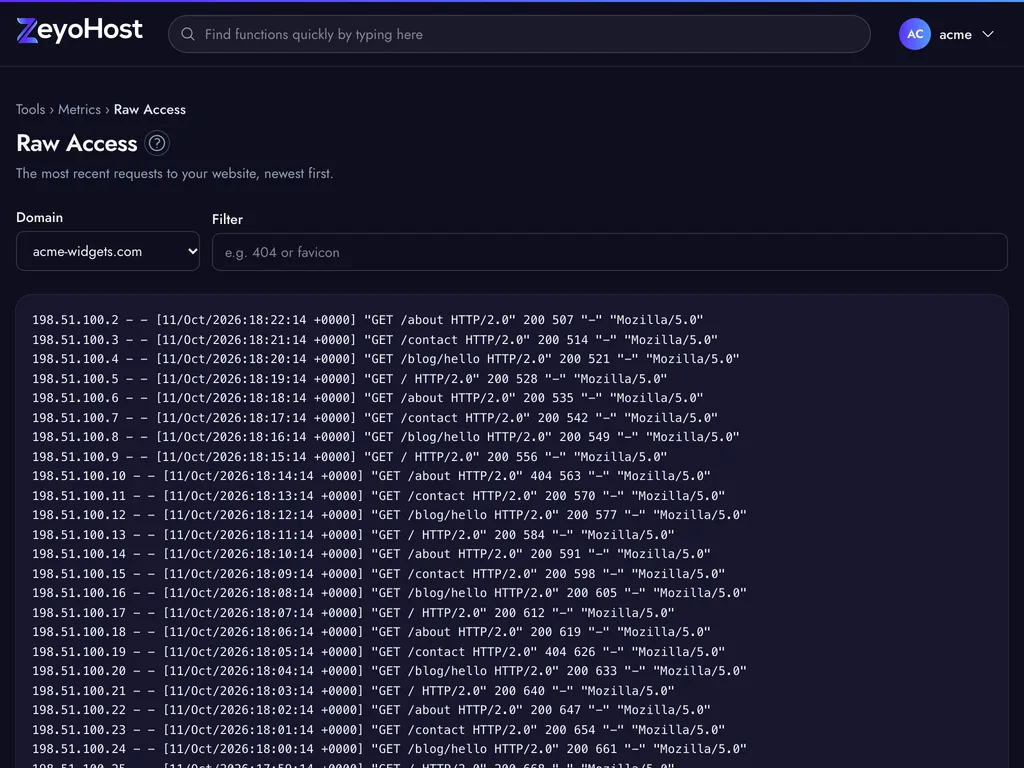This screenshot has width=1024, height=768.
Task: Click the Raw Access page heading
Action: (x=76, y=143)
